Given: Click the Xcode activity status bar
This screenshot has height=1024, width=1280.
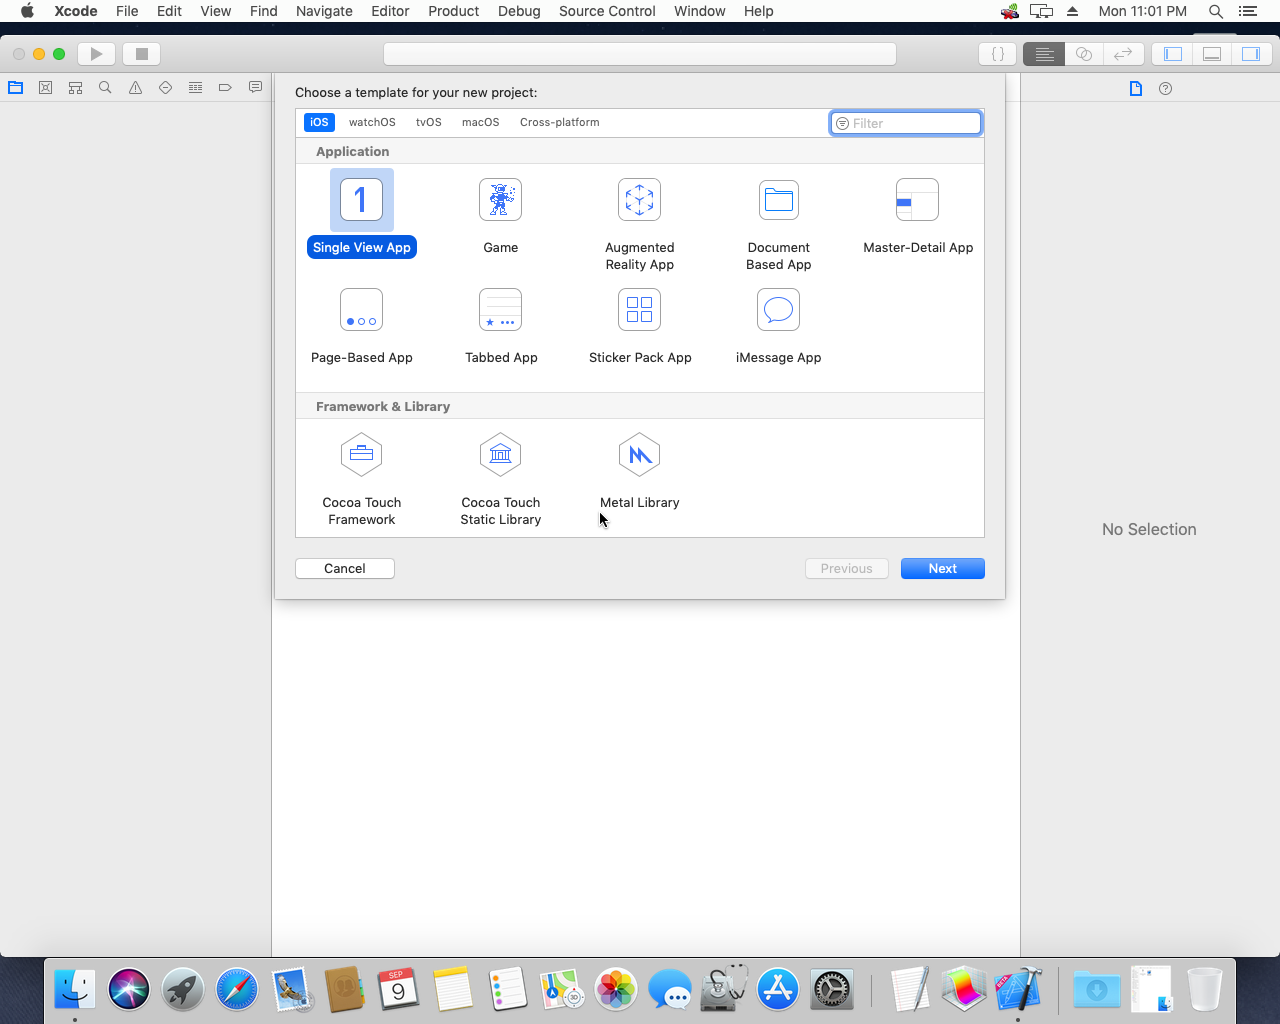Looking at the screenshot, I should click(x=640, y=54).
